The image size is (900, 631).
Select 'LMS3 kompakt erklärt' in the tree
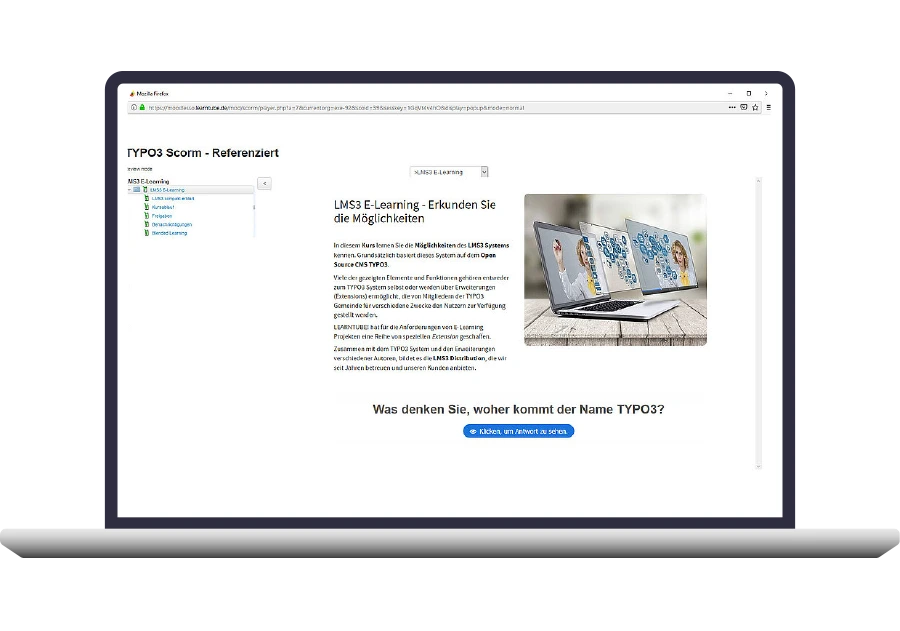(173, 198)
